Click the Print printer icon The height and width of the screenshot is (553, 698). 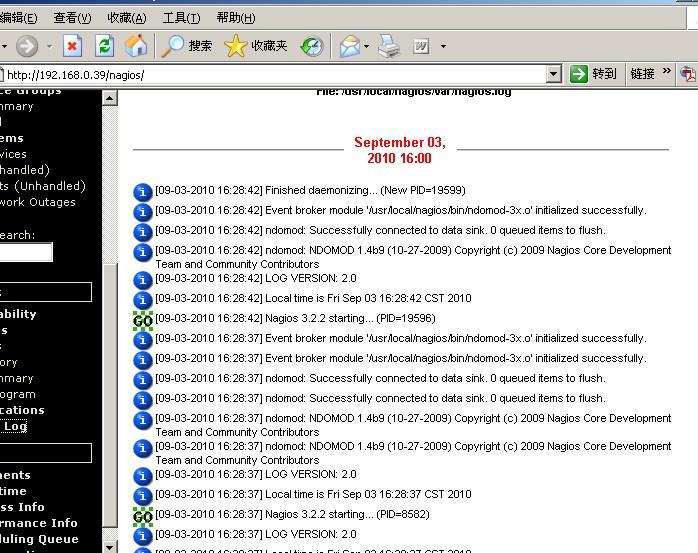point(389,46)
